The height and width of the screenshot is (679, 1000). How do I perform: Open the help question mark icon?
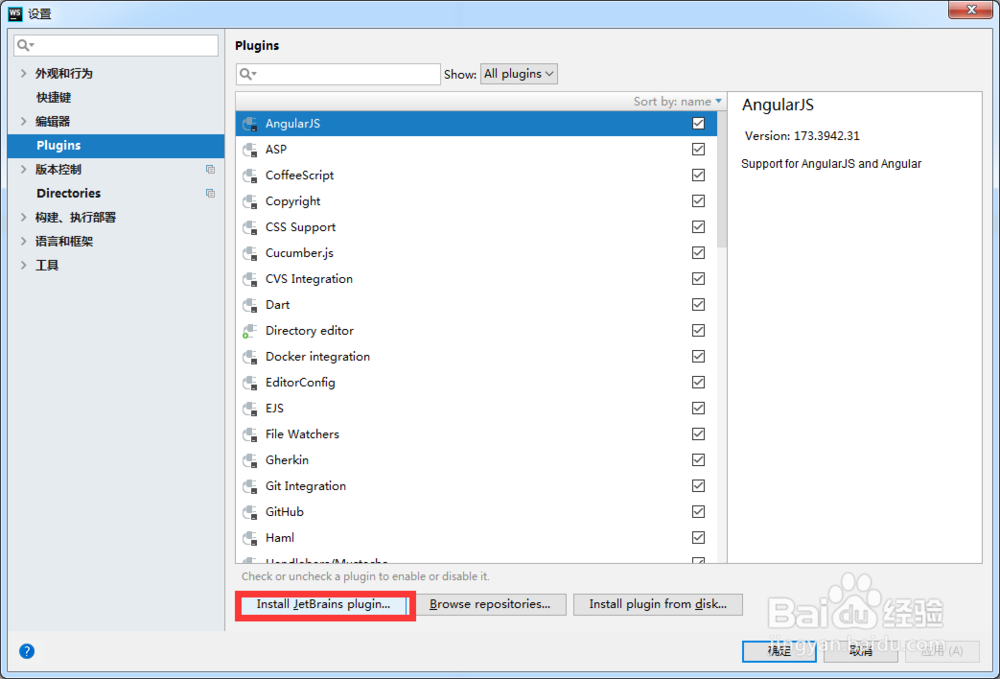(27, 651)
